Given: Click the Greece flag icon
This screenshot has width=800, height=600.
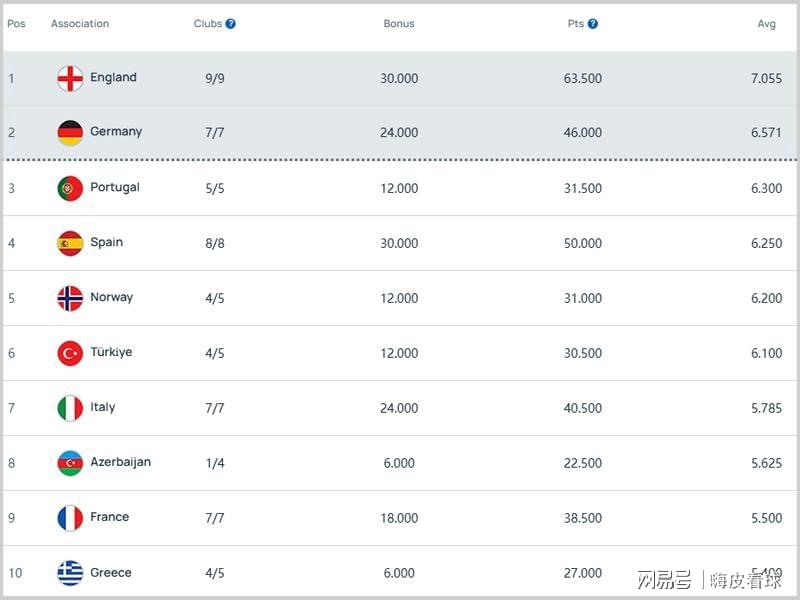Looking at the screenshot, I should coord(70,573).
